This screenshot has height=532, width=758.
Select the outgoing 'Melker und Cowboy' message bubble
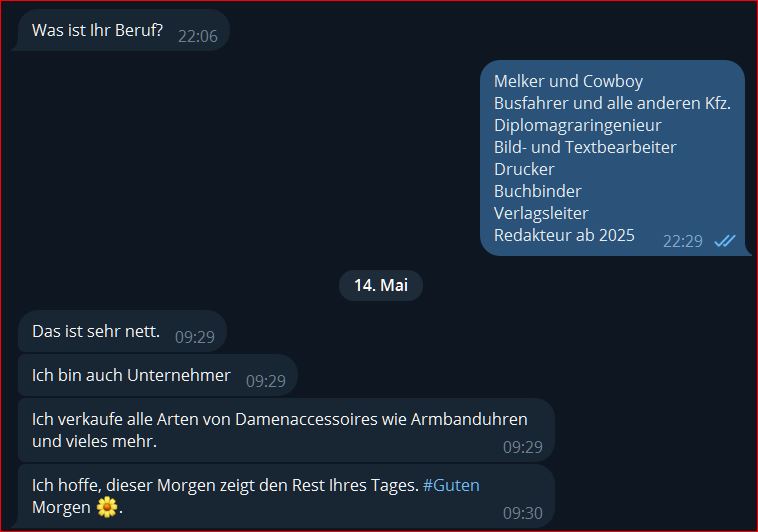pyautogui.click(x=613, y=158)
